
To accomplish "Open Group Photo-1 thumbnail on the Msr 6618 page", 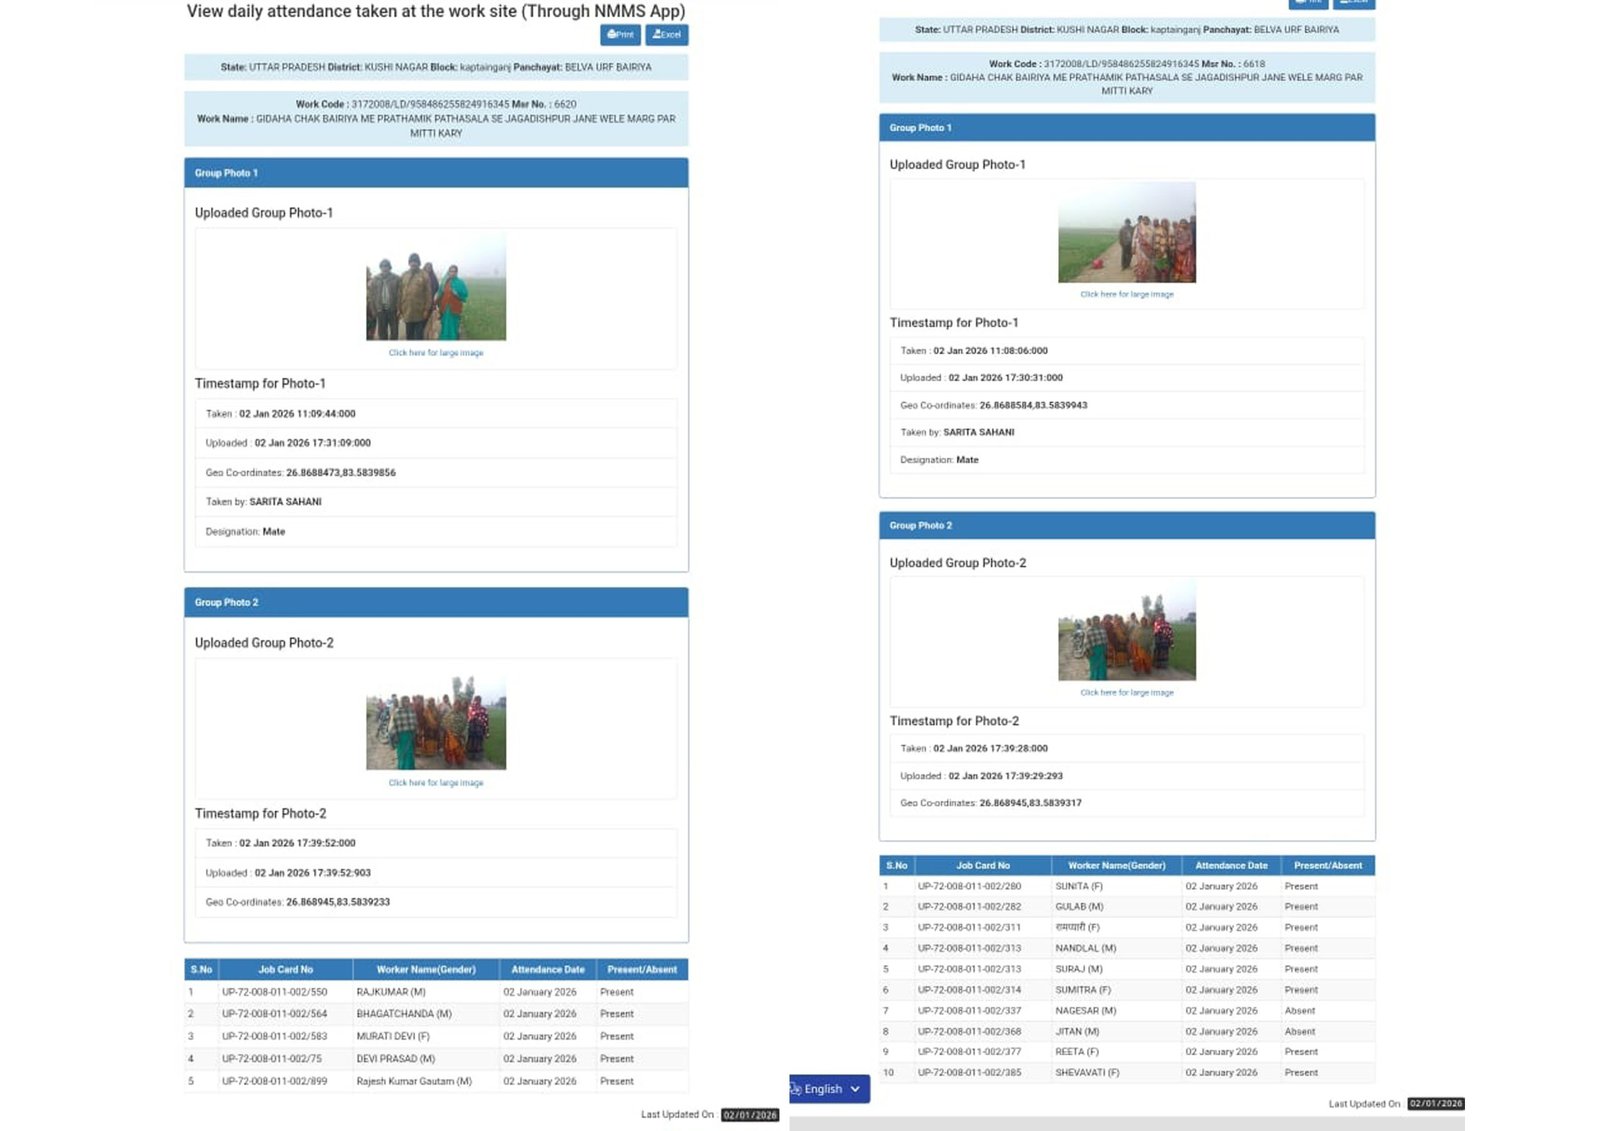I will pyautogui.click(x=1127, y=232).
